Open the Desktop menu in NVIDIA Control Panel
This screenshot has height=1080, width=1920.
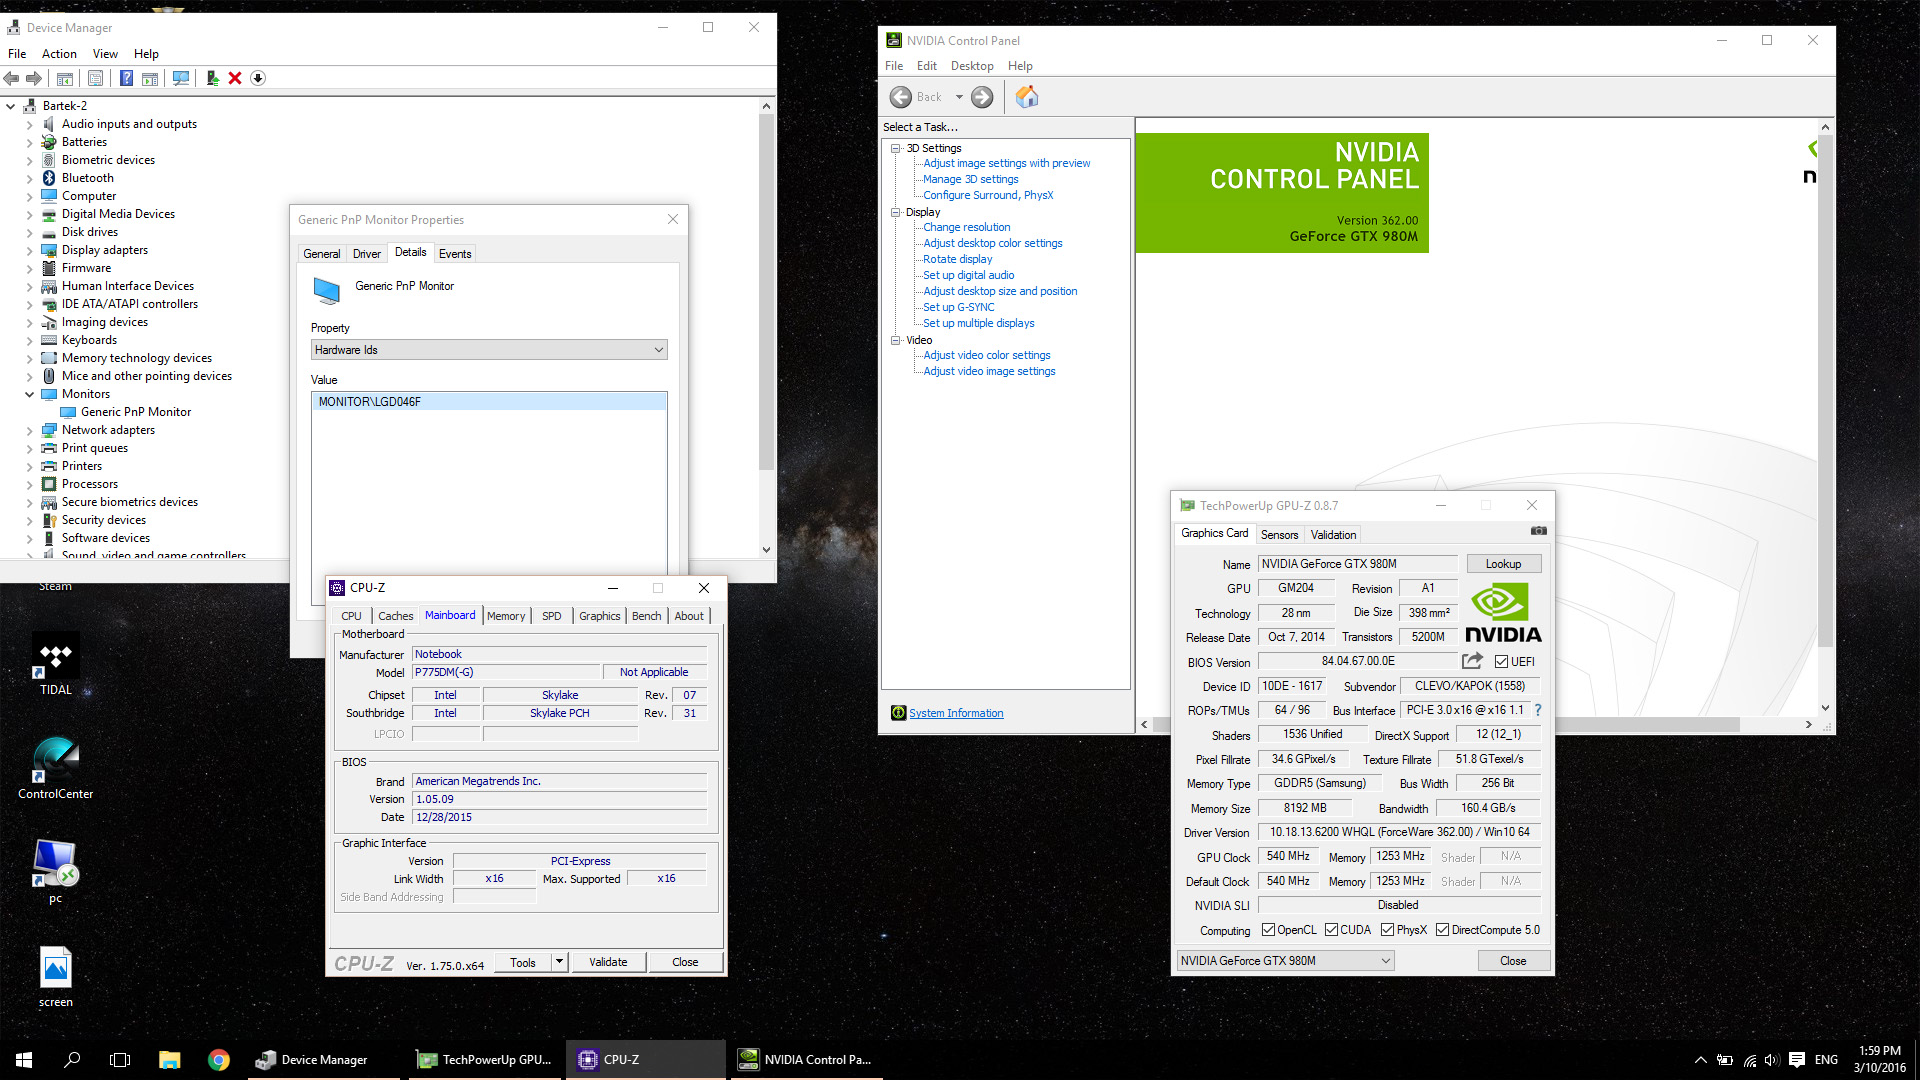[x=972, y=66]
